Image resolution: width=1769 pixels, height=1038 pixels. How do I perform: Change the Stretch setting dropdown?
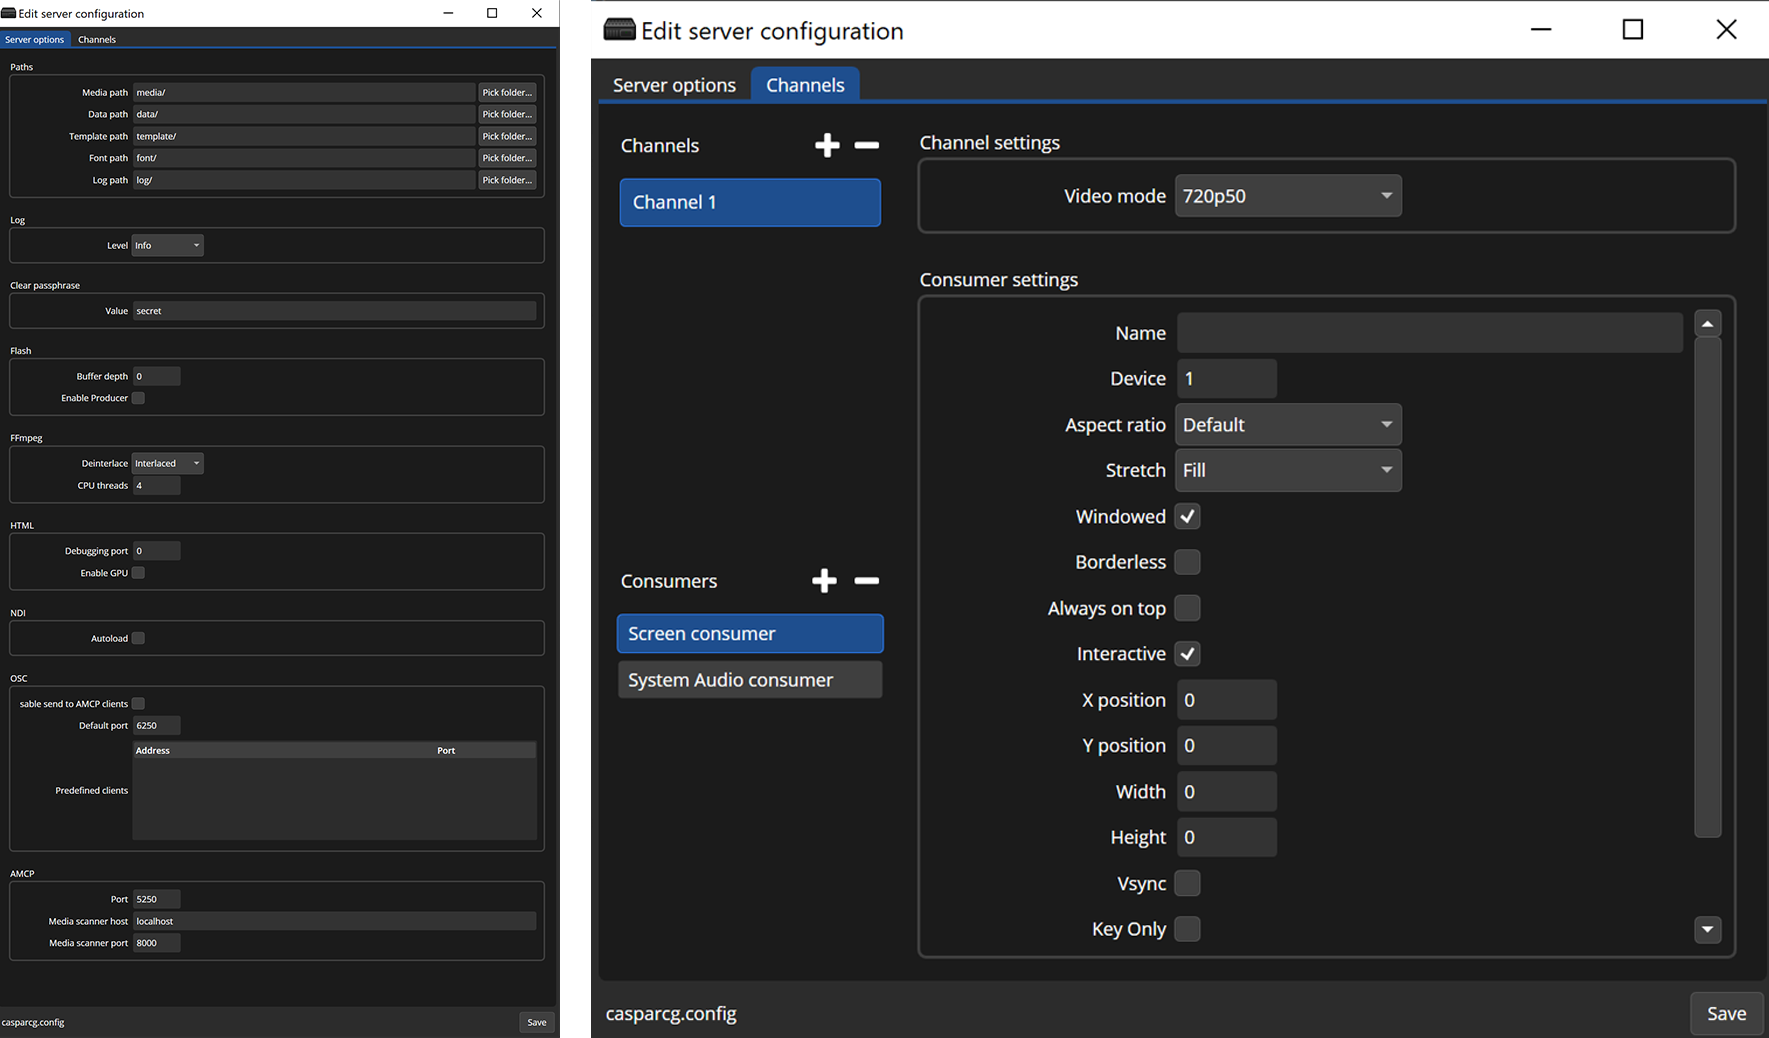coord(1288,470)
